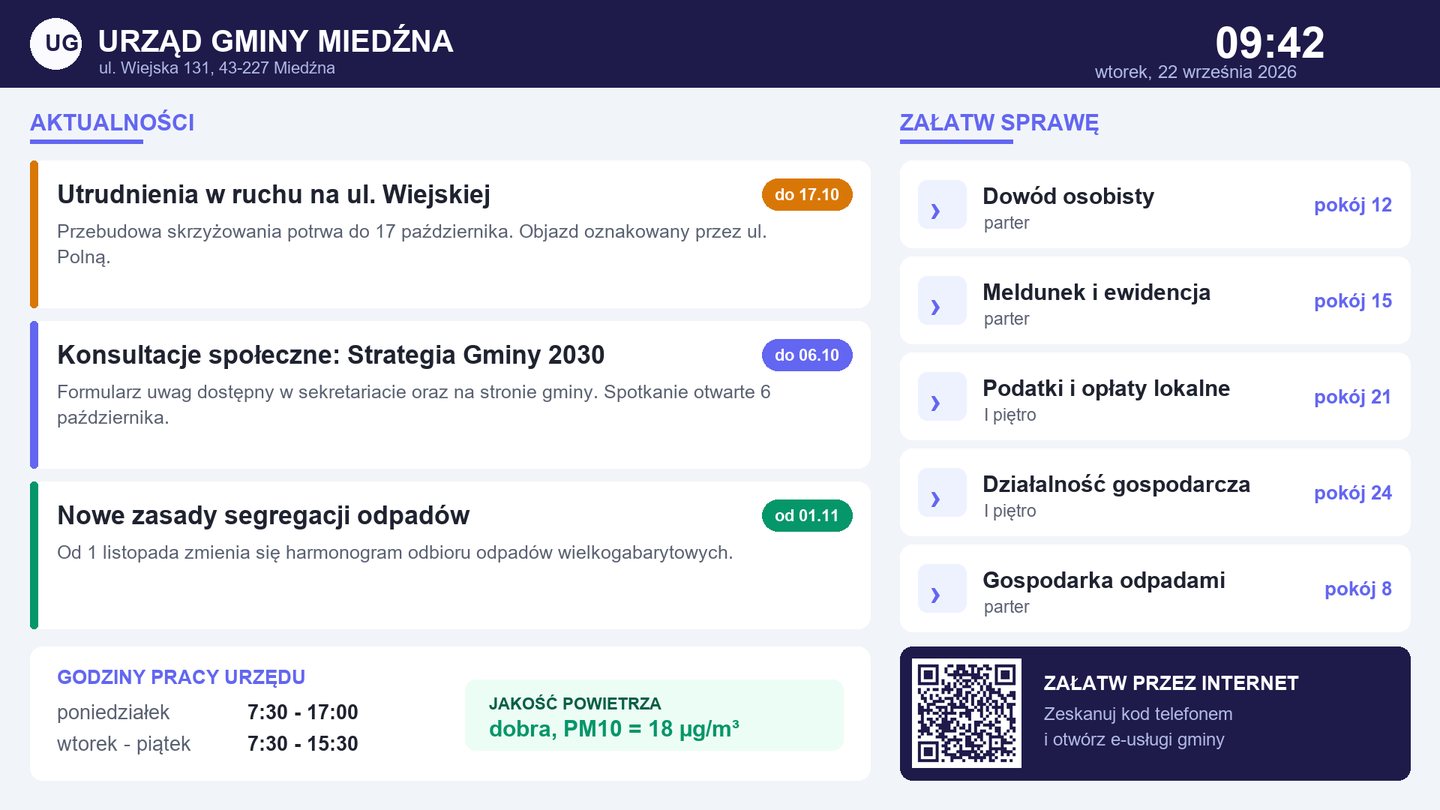
Task: Click the orange 'do 17.10' badge
Action: (x=807, y=195)
